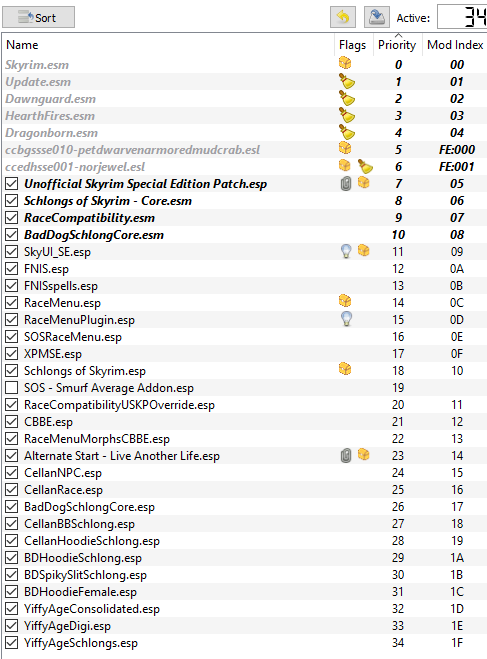
Task: Click the paperclip flag of Unofficial Skyrim Patch
Action: pos(346,184)
